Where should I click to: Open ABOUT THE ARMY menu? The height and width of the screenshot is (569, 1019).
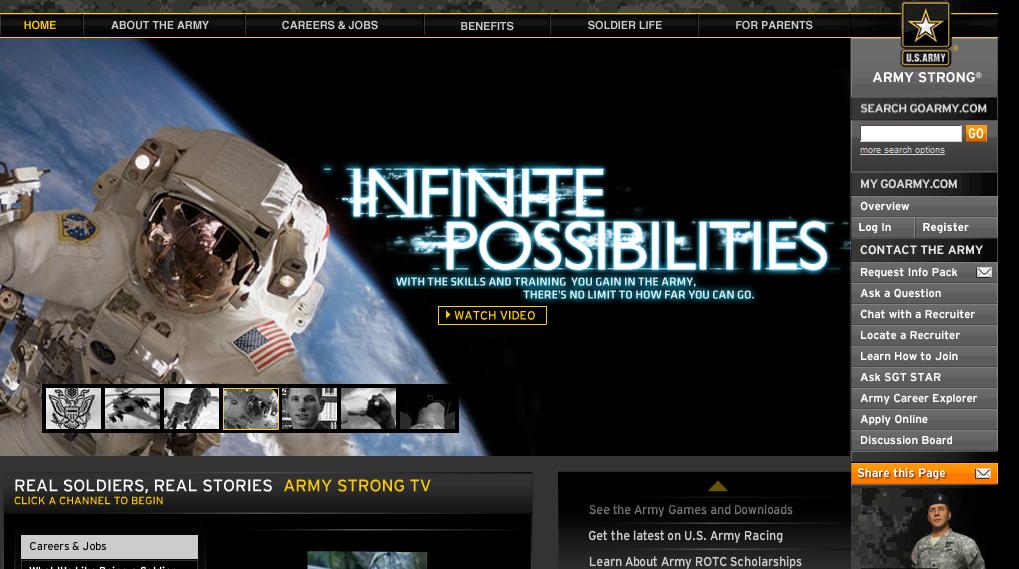(160, 25)
